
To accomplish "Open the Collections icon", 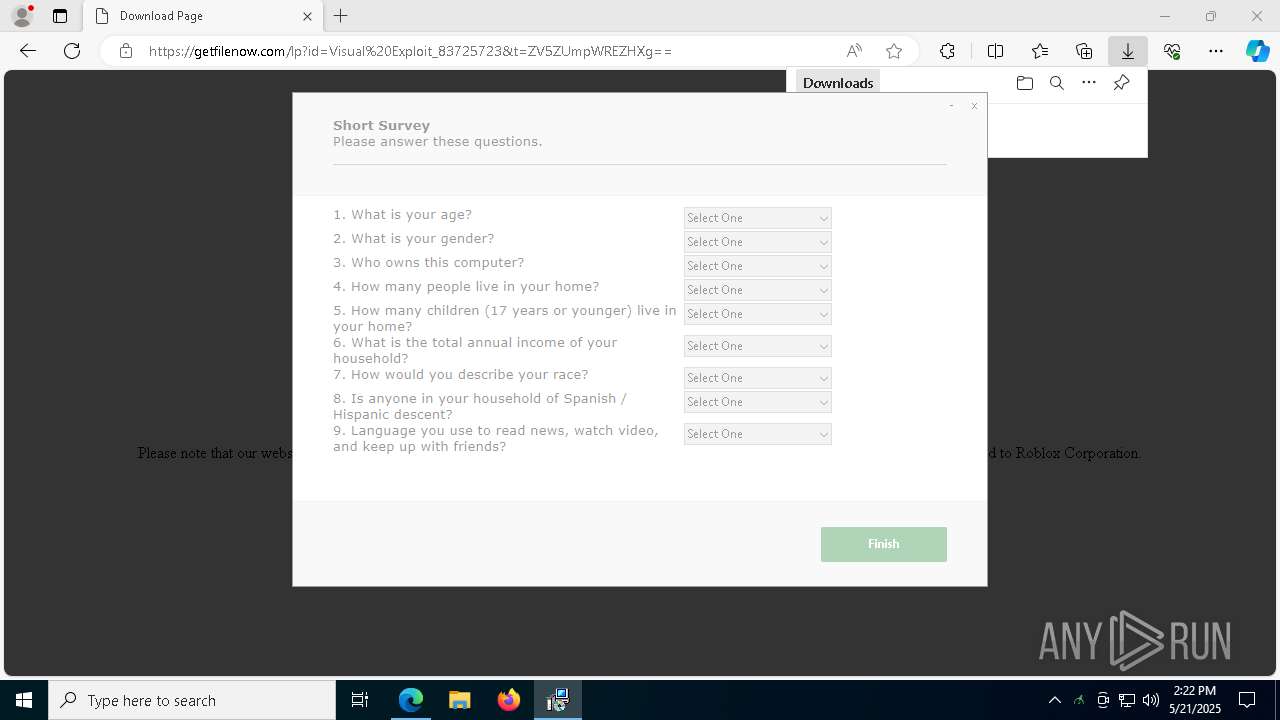I will 1084,51.
